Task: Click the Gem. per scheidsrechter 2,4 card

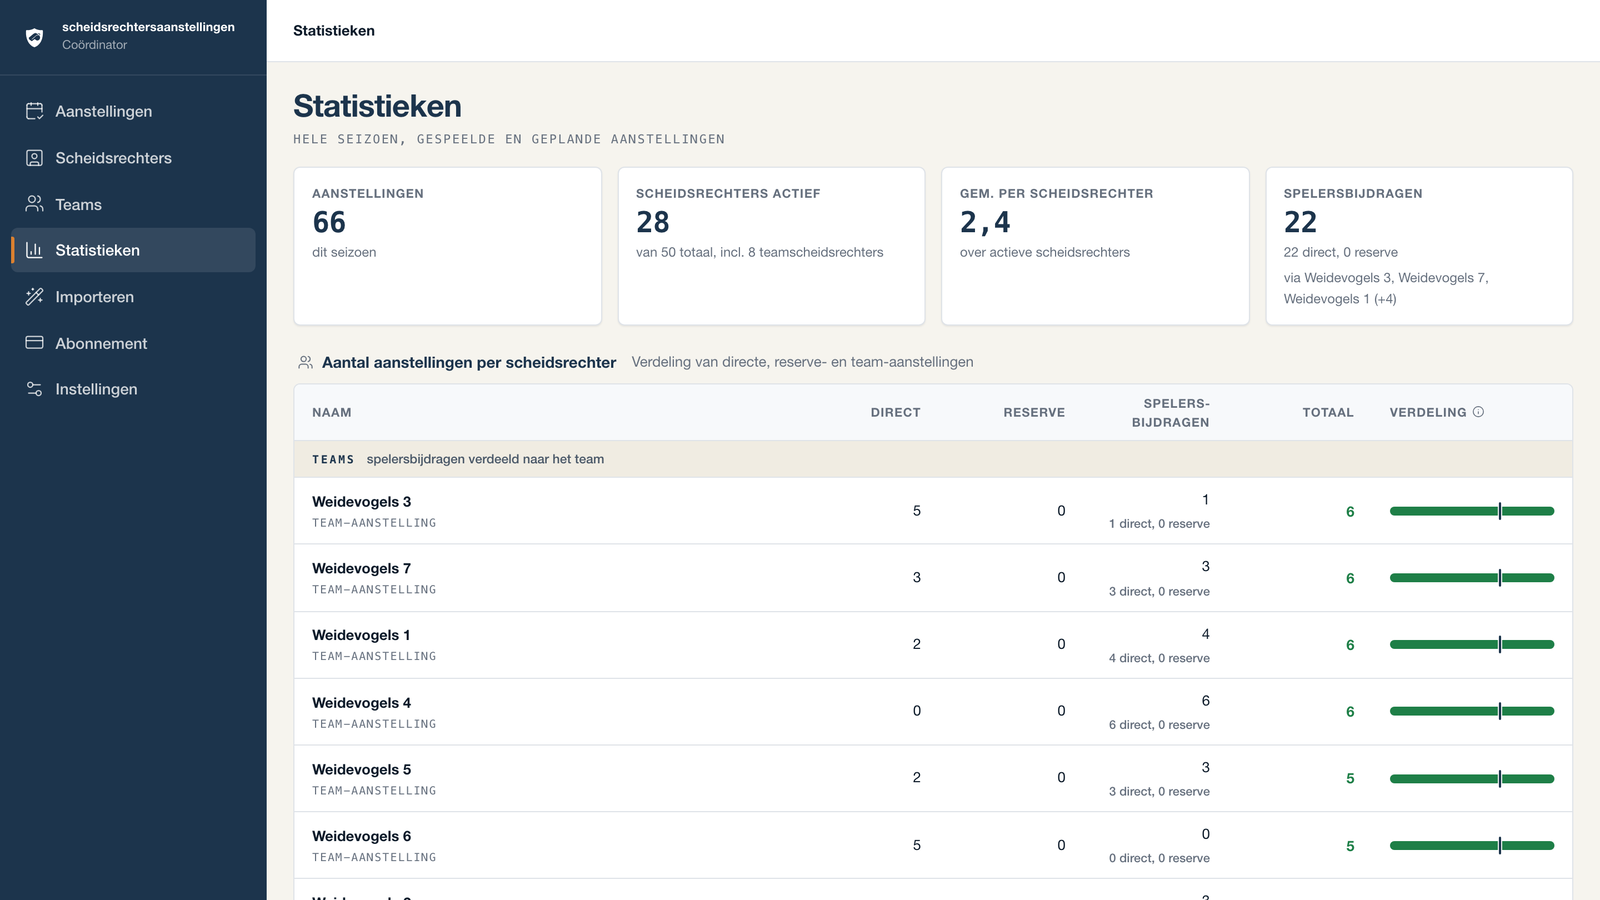Action: pyautogui.click(x=1095, y=246)
